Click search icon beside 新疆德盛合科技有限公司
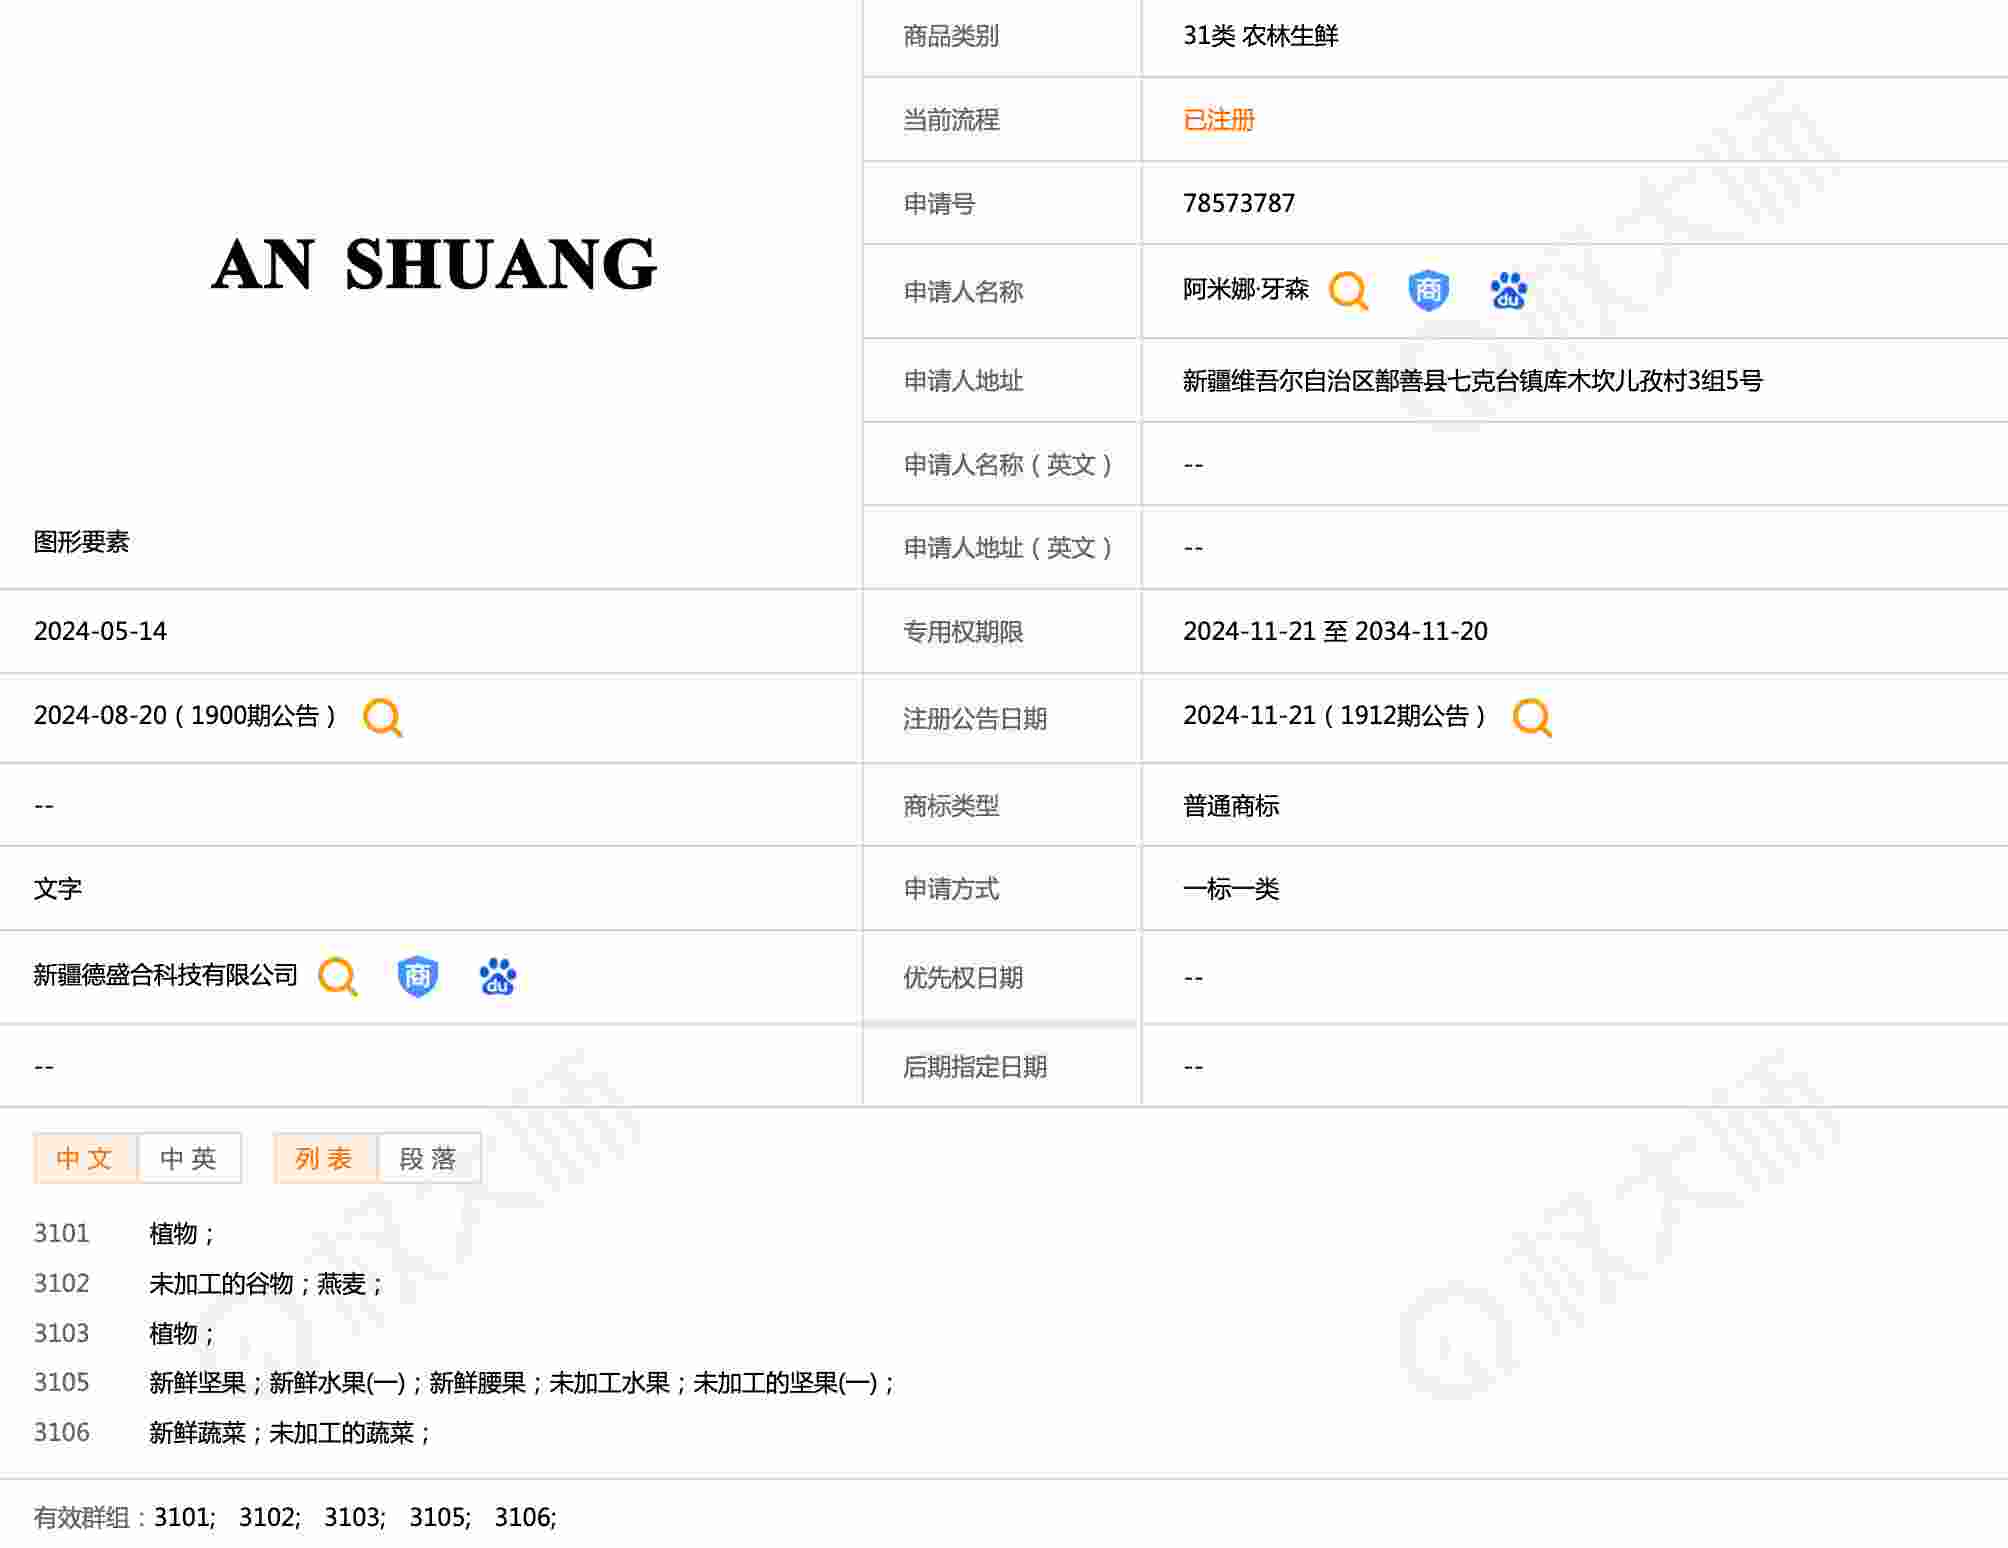Screen dimensions: 2008x1548 [x=337, y=976]
